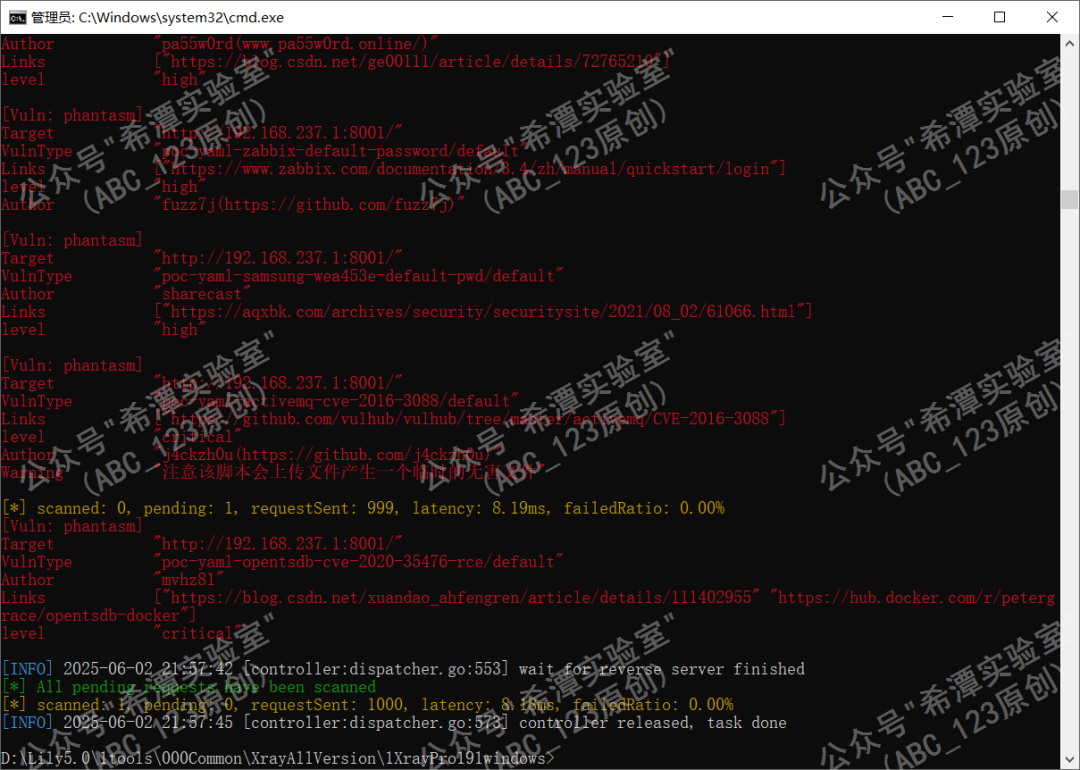
Task: Open the cmd.exe system menu icon
Action: coord(17,17)
